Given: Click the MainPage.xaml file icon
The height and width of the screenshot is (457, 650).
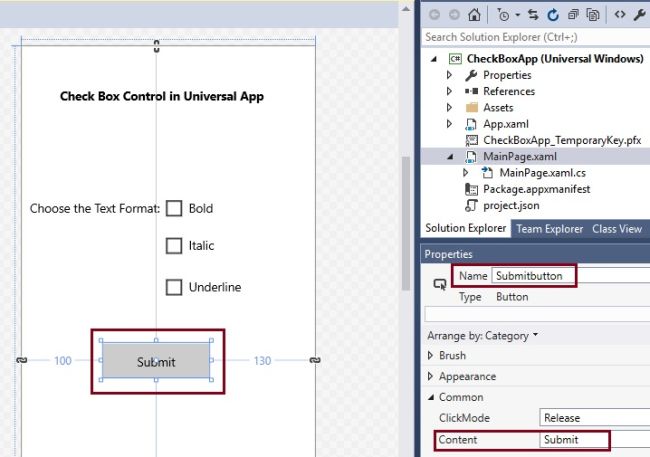Looking at the screenshot, I should [471, 157].
